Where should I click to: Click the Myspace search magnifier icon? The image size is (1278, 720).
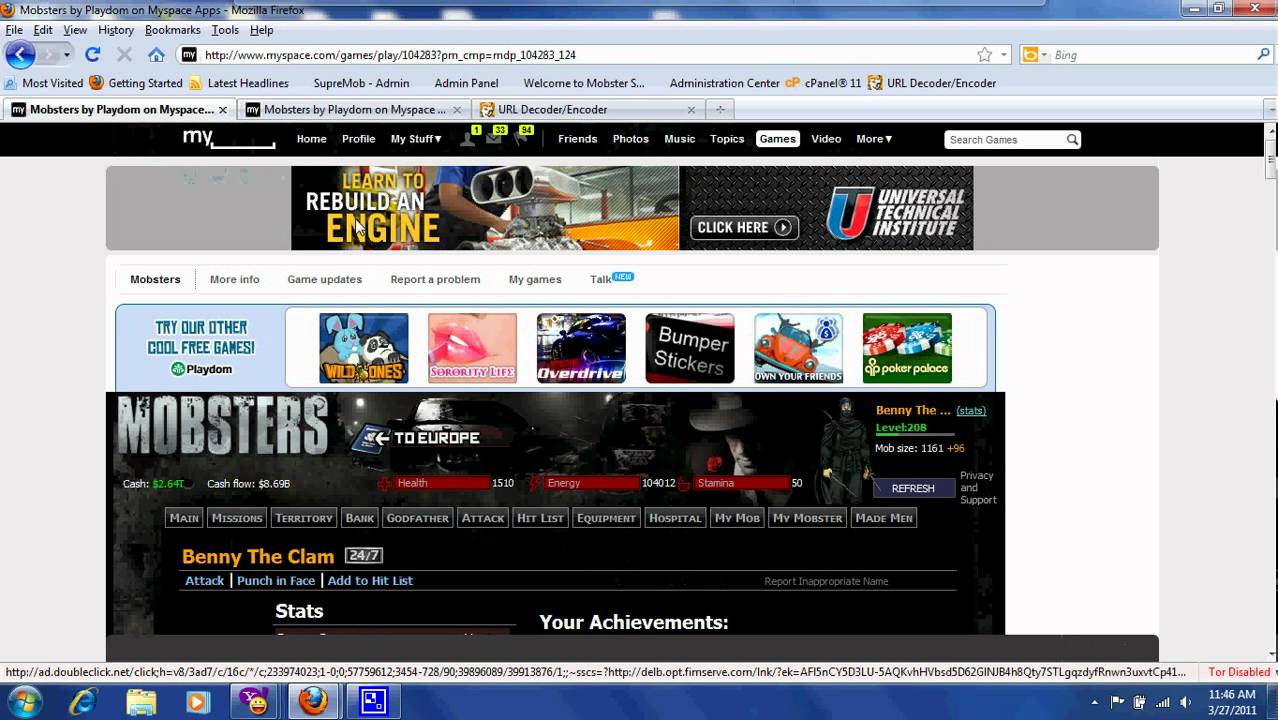point(1072,140)
